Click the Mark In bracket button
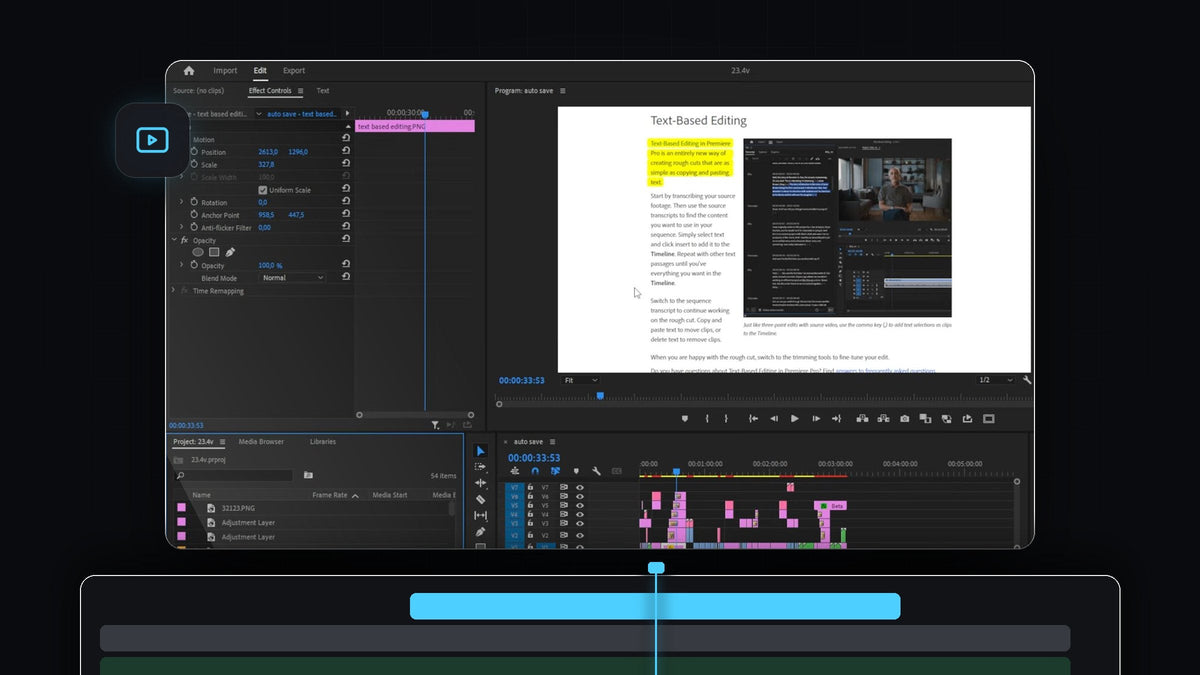The width and height of the screenshot is (1200, 675). (707, 419)
